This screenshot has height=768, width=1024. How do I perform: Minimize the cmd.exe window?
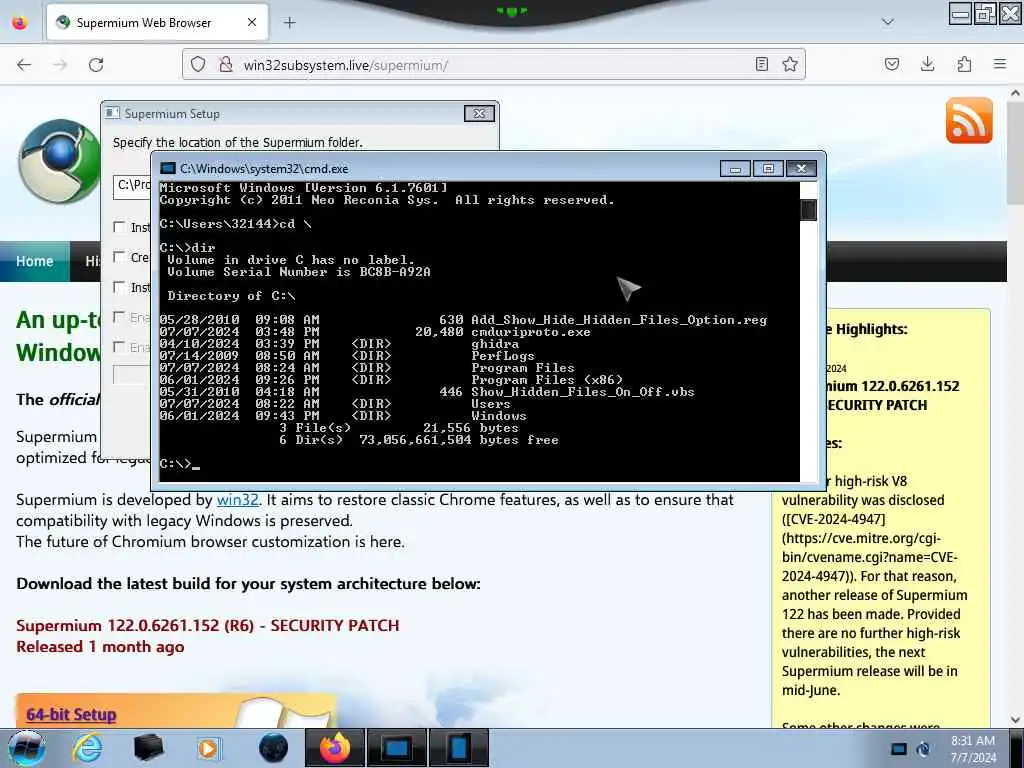coord(735,168)
